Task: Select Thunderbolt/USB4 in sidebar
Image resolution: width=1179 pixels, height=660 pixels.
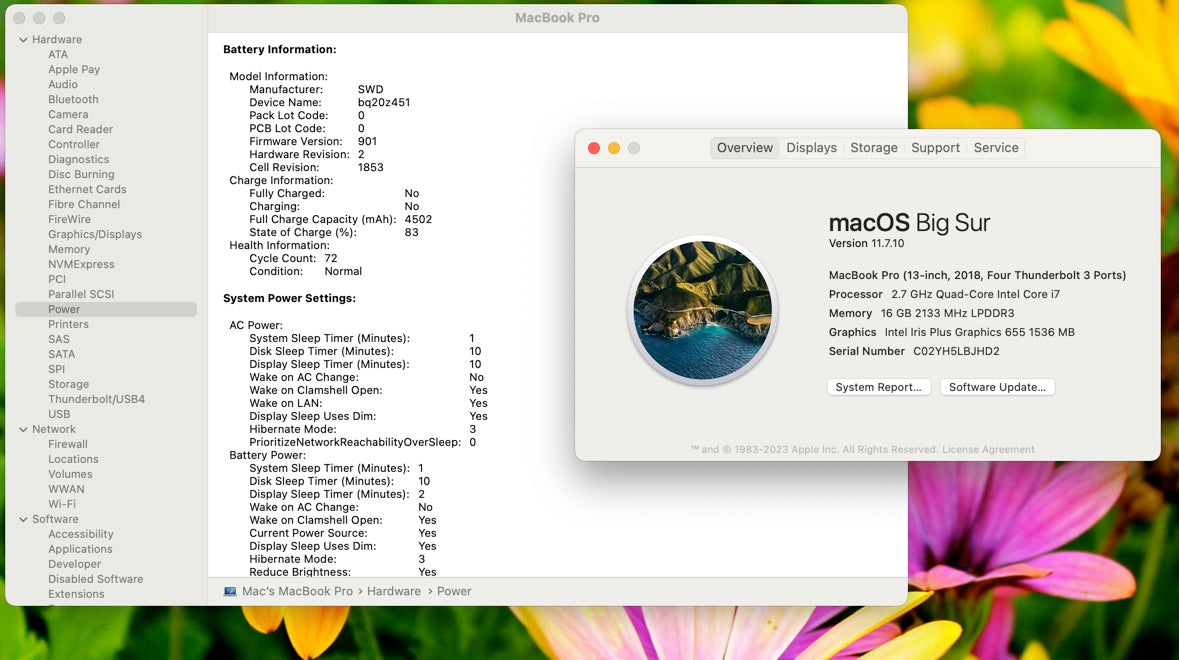Action: (x=96, y=400)
